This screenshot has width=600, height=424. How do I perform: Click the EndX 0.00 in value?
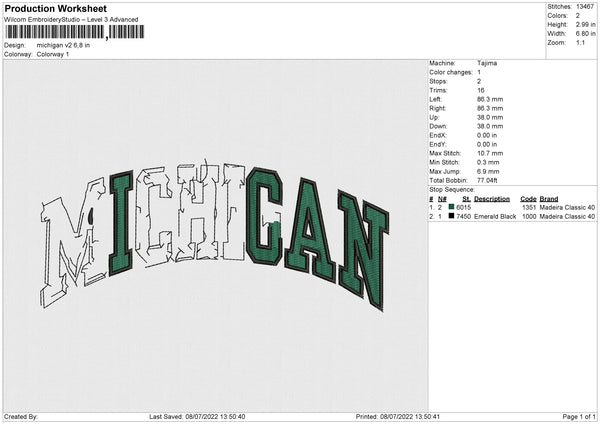(487, 135)
